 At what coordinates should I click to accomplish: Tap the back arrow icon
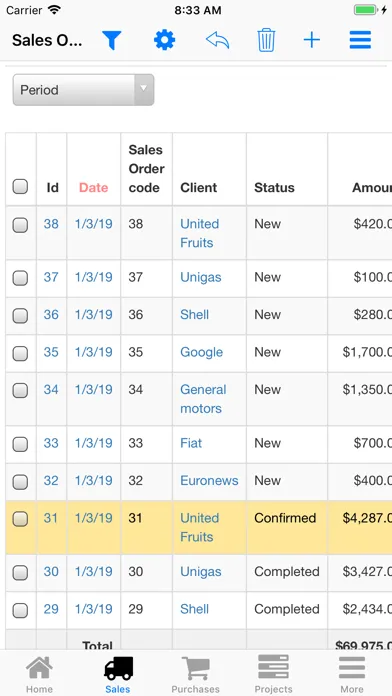218,40
